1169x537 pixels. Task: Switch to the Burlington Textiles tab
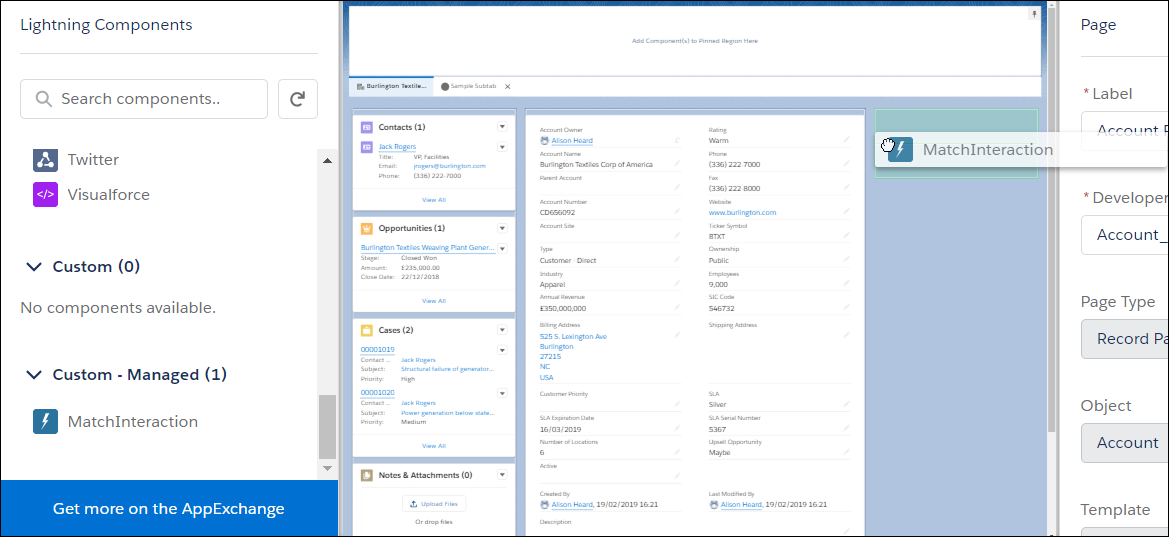pyautogui.click(x=391, y=87)
